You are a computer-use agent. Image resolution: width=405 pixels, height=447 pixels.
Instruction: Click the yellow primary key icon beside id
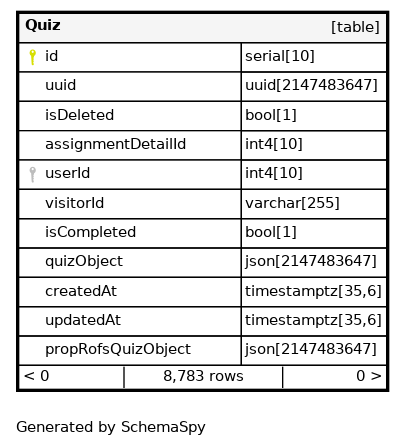click(x=32, y=57)
